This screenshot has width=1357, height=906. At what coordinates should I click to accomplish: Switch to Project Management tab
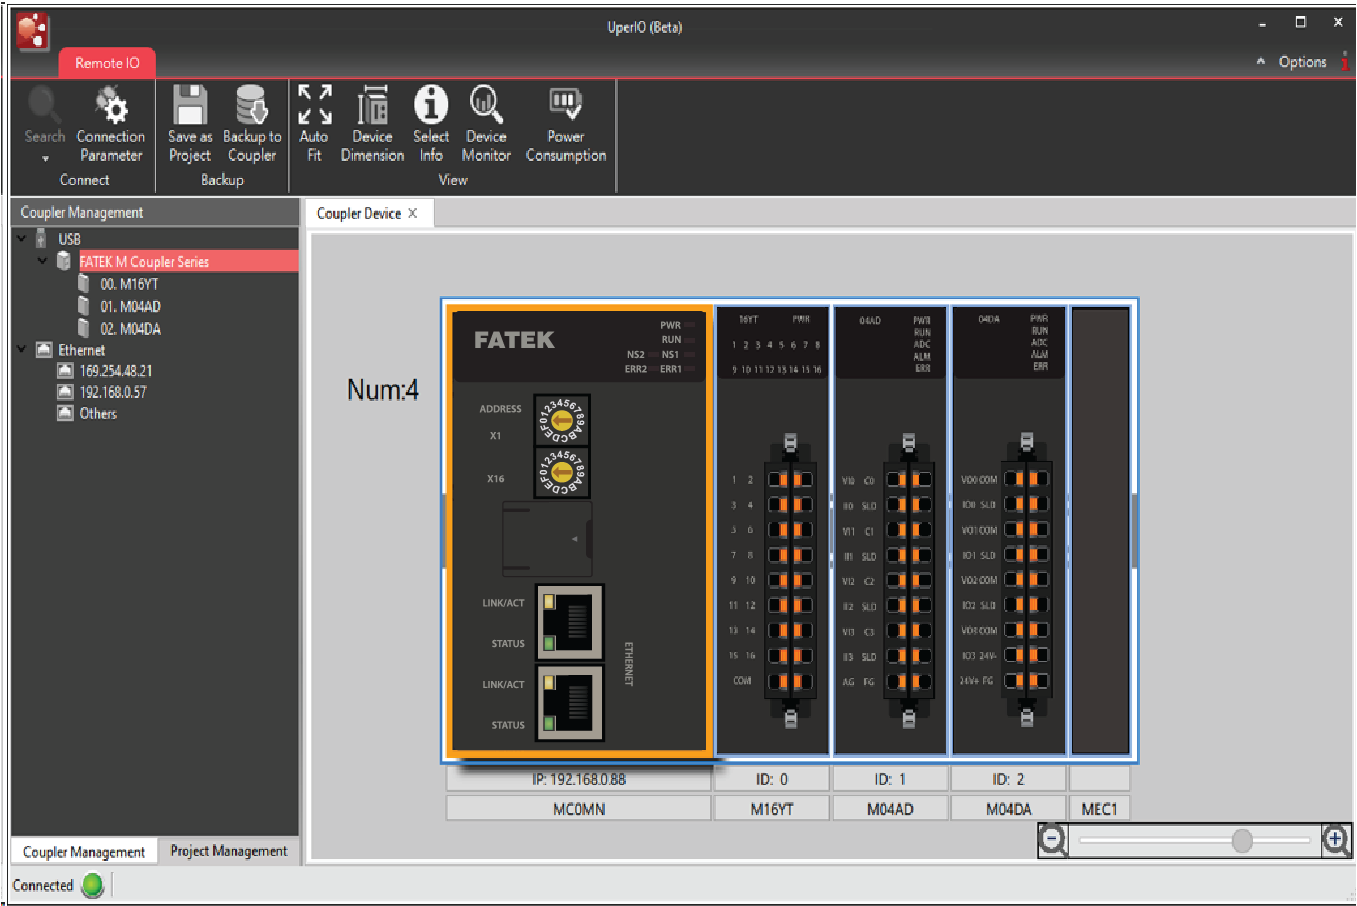(228, 851)
